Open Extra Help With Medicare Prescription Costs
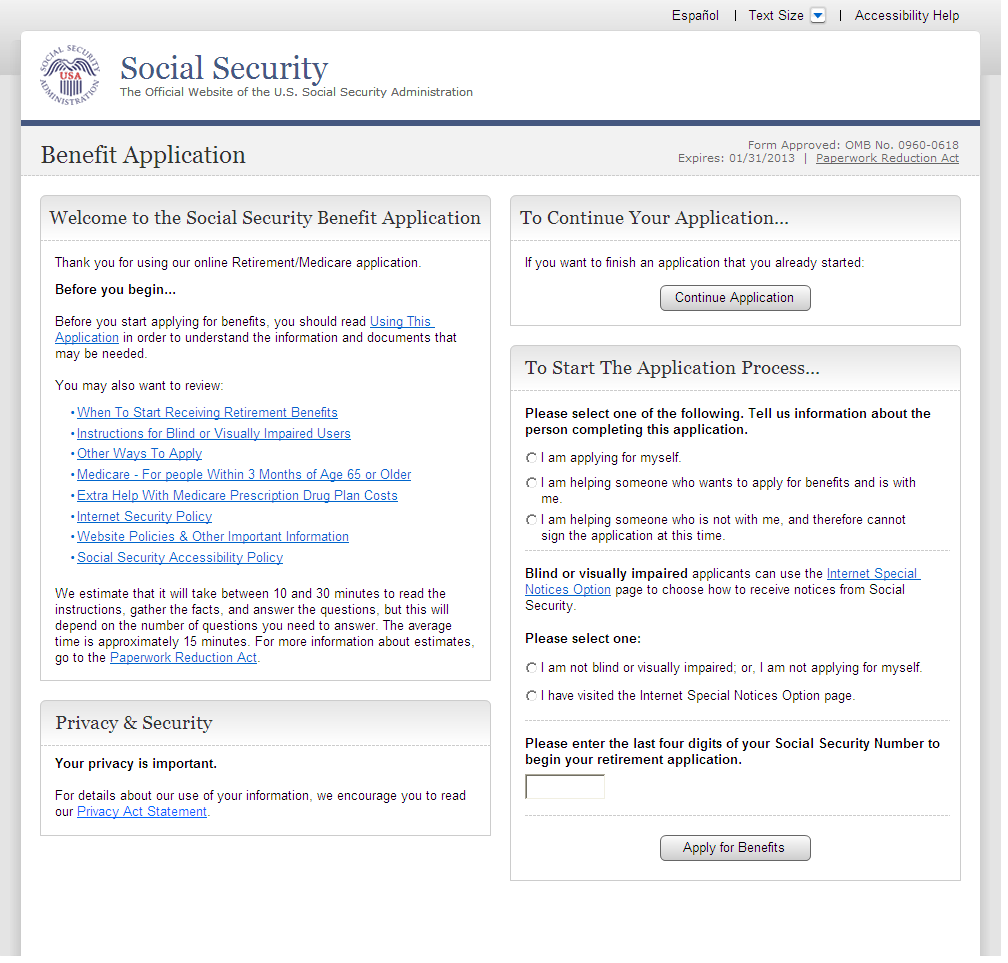 [237, 496]
